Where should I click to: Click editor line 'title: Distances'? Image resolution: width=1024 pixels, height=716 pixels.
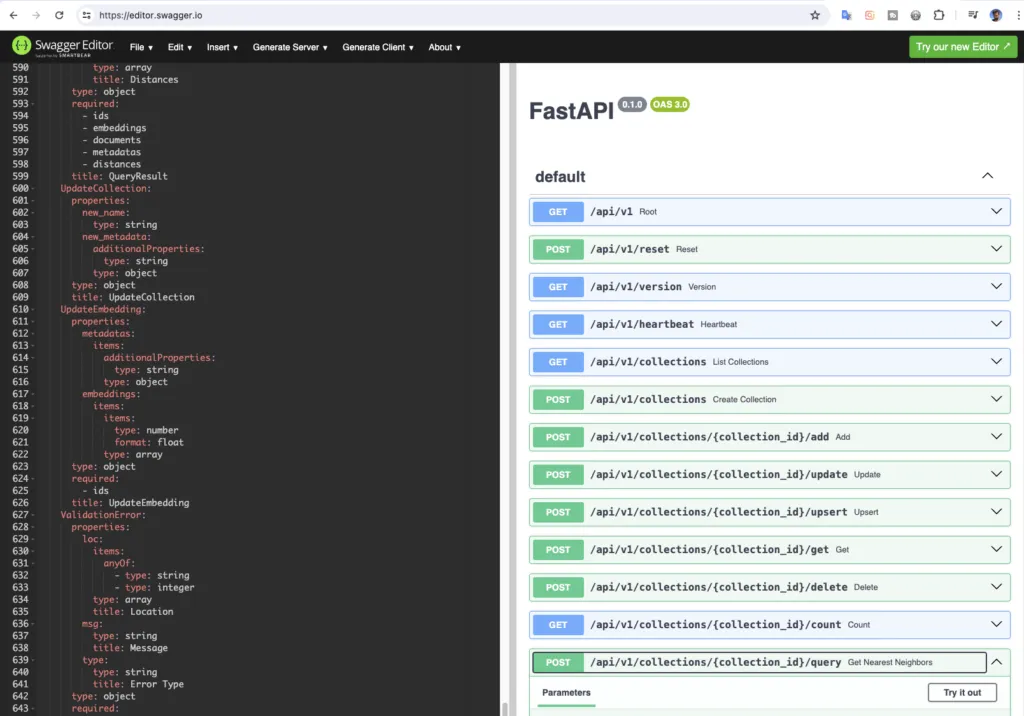135,80
